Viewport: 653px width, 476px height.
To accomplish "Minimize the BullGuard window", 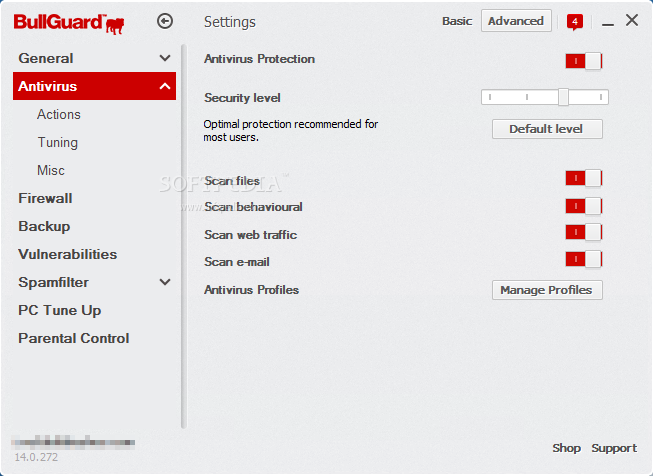I will coord(608,24).
